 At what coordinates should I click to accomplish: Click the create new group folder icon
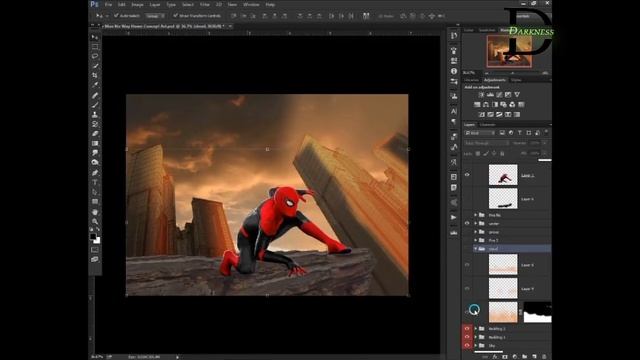(524, 357)
